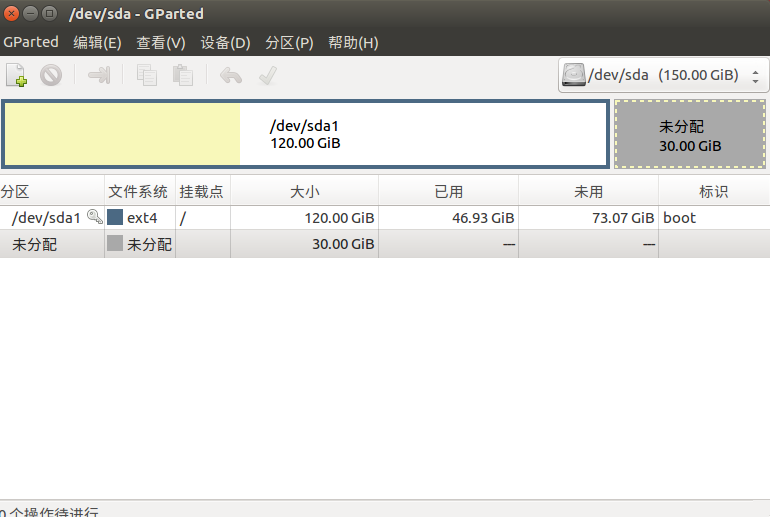Screen dimensions: 770x517
Task: Open the 帮助(H) menu
Action: click(353, 43)
